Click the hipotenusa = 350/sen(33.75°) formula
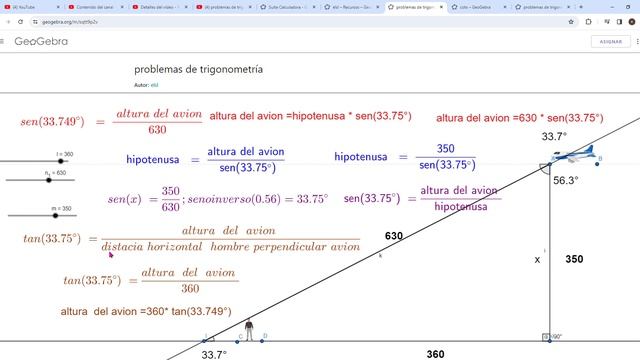Viewport: 640px width, 360px height. tap(405, 157)
